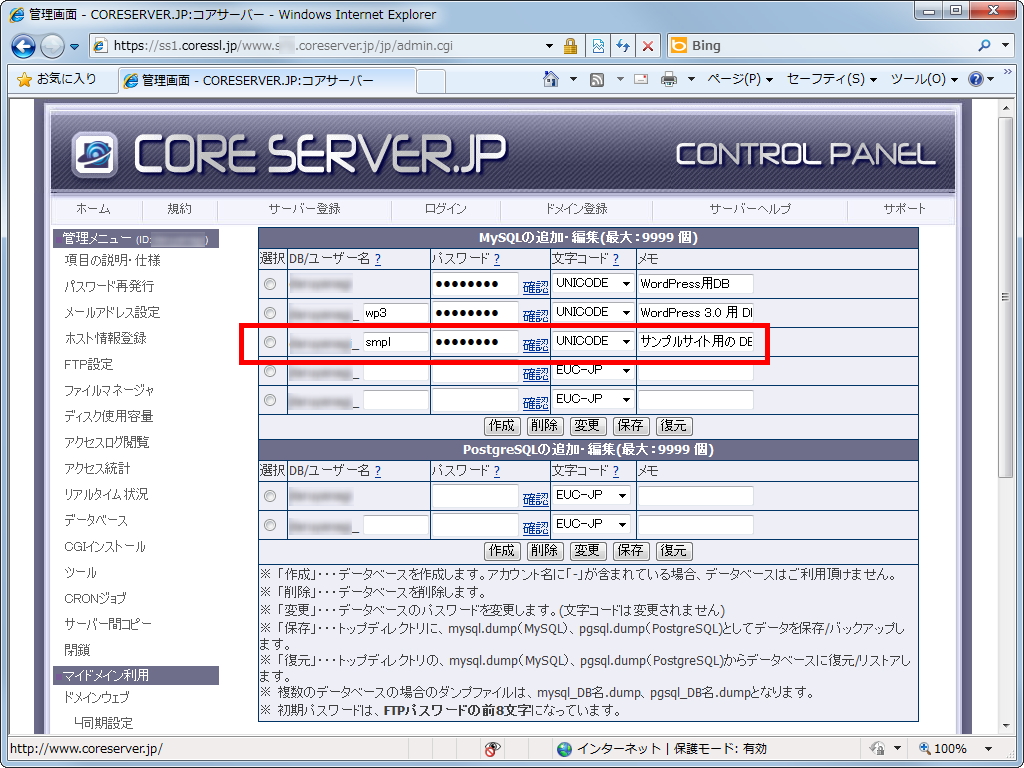1024x768 pixels.
Task: Click help ? link beside MySQL 文字コード
Action: [615, 259]
